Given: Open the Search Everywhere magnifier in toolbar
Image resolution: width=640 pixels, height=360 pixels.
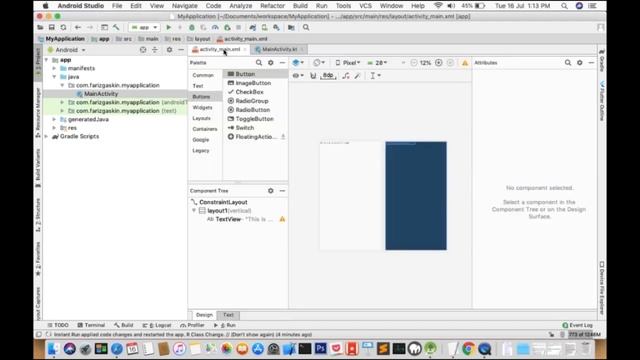Looking at the screenshot, I should click(x=306, y=27).
